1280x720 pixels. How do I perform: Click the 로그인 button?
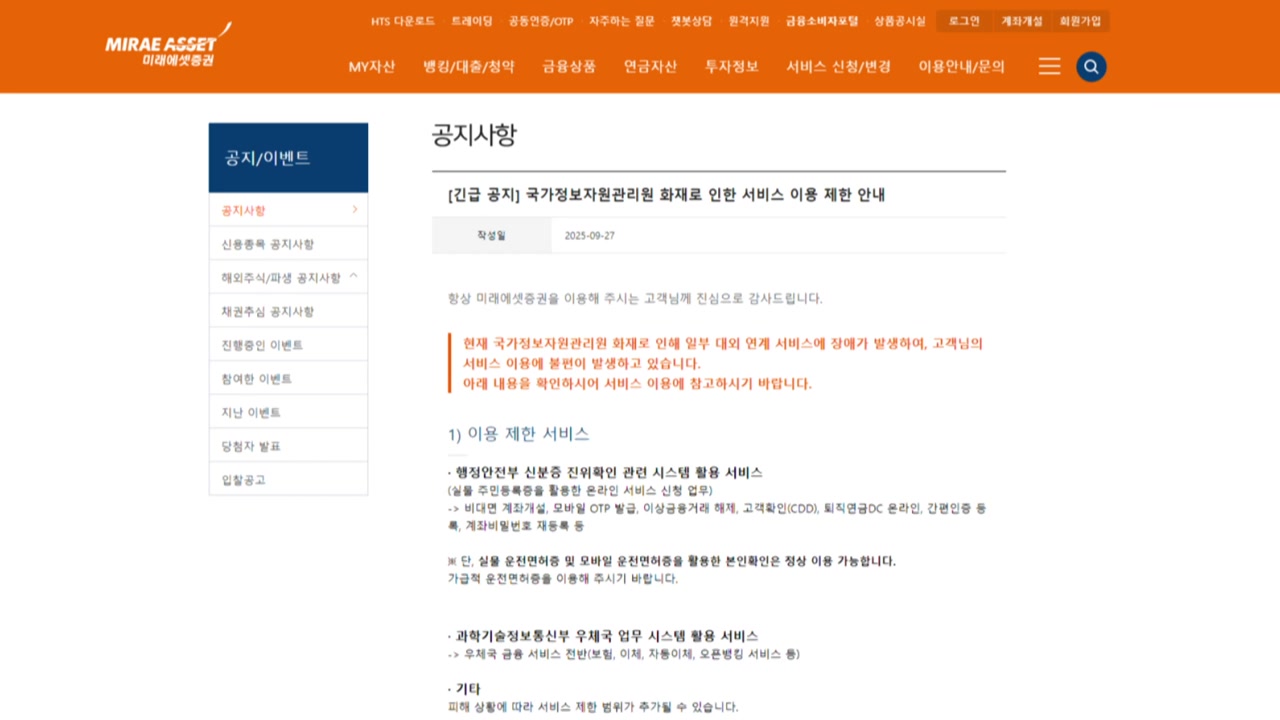[x=964, y=21]
